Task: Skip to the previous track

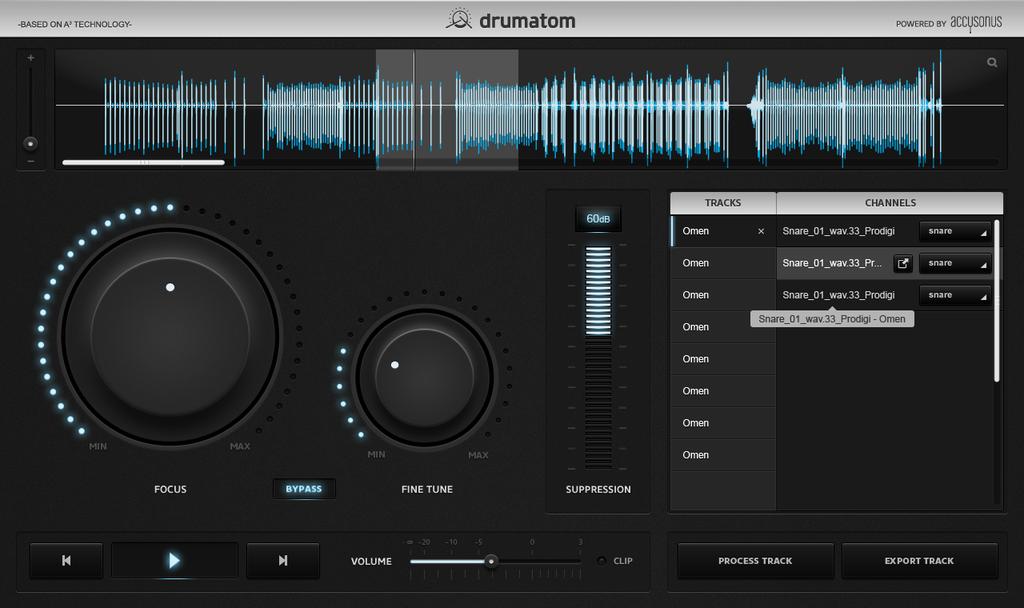Action: [66, 560]
